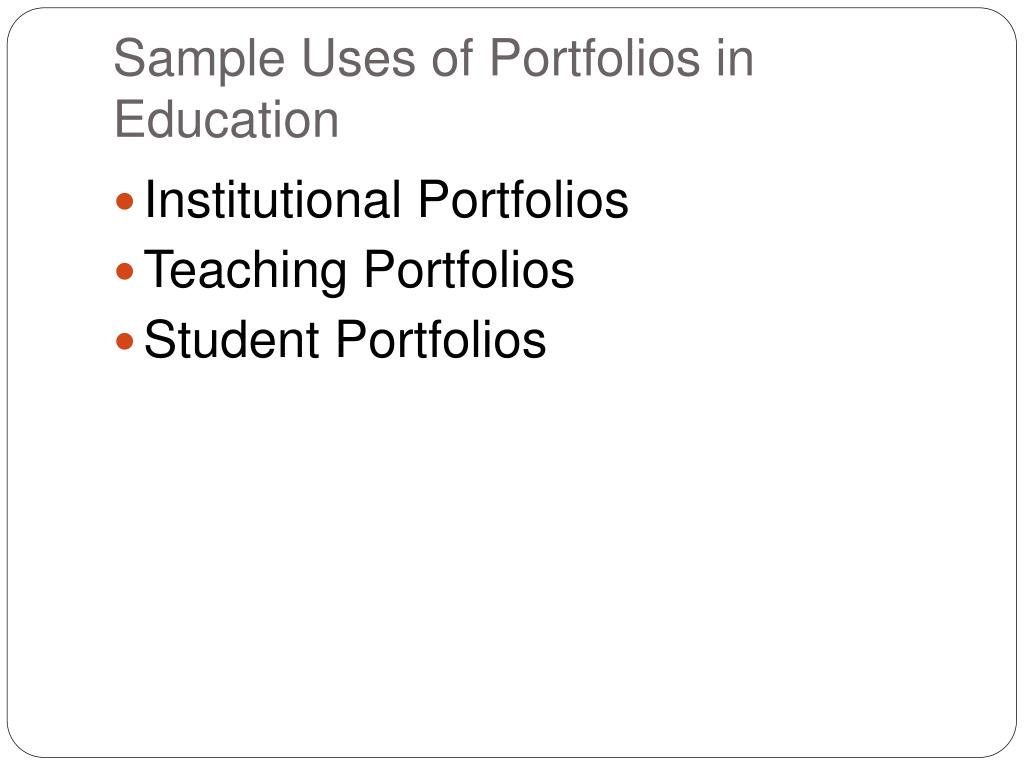Select the word "Teaching"
The image size is (1024, 768).
point(246,270)
